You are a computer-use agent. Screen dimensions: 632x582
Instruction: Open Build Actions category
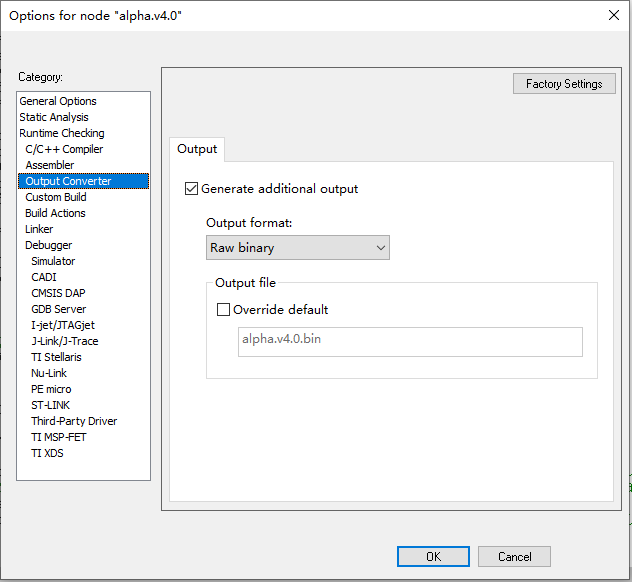click(x=55, y=213)
